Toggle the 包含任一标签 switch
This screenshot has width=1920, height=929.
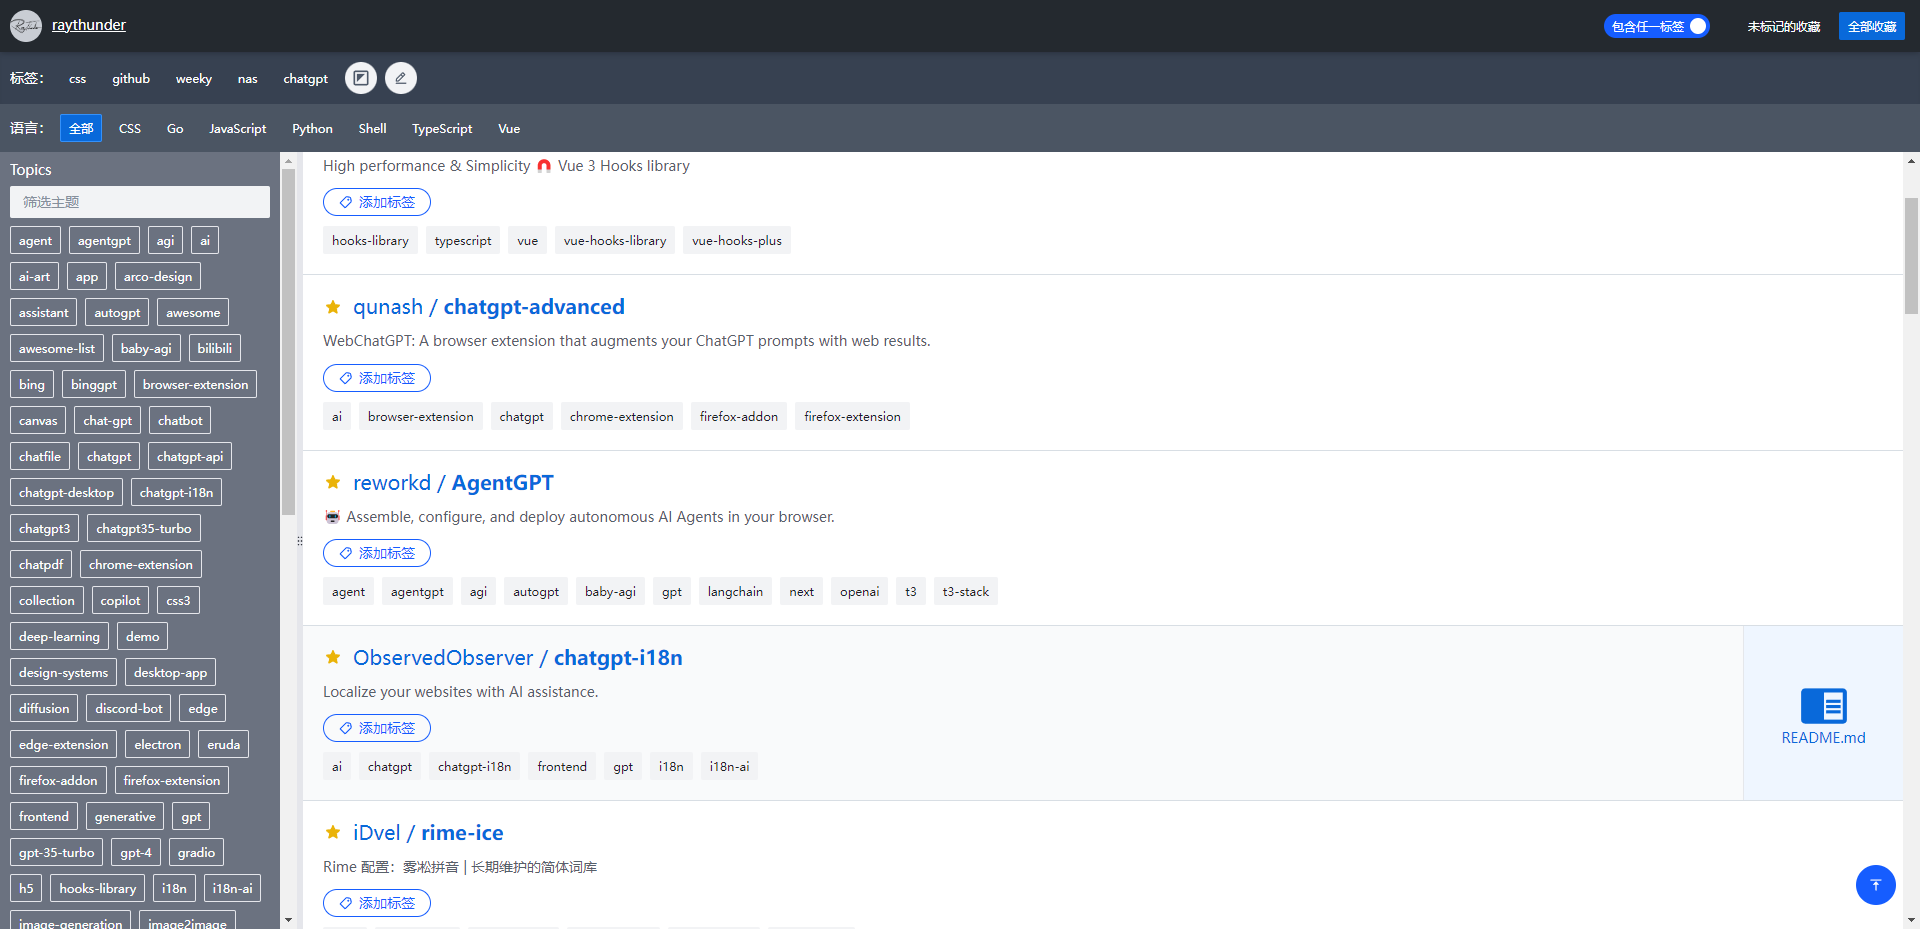pyautogui.click(x=1656, y=26)
